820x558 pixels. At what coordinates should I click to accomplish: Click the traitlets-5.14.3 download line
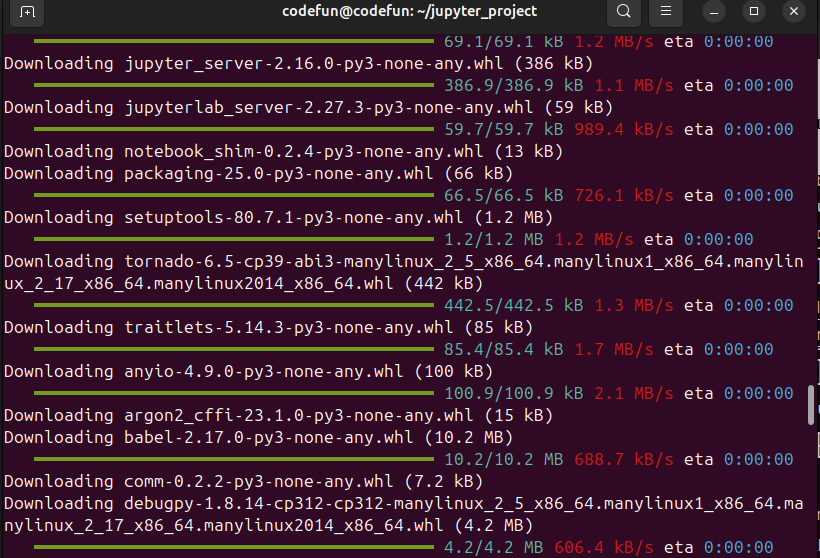[268, 327]
